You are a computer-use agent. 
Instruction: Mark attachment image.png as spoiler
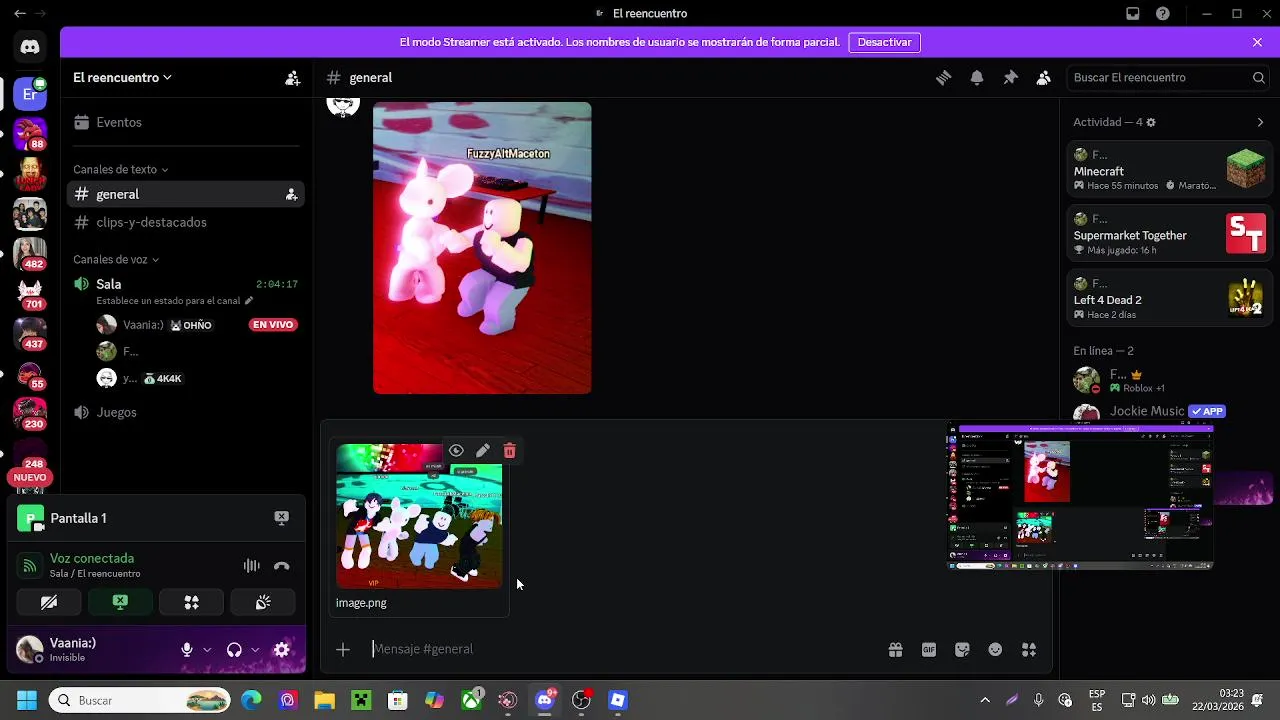456,451
